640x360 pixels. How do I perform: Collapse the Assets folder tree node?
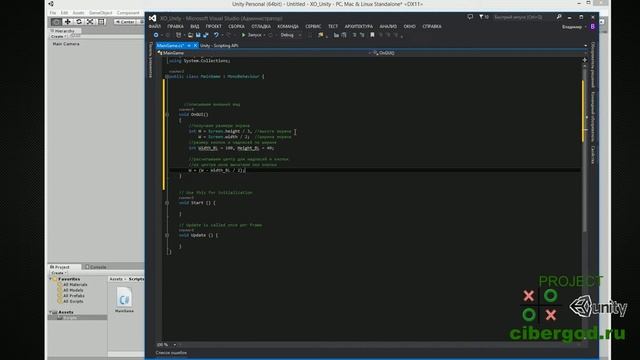[x=51, y=312]
